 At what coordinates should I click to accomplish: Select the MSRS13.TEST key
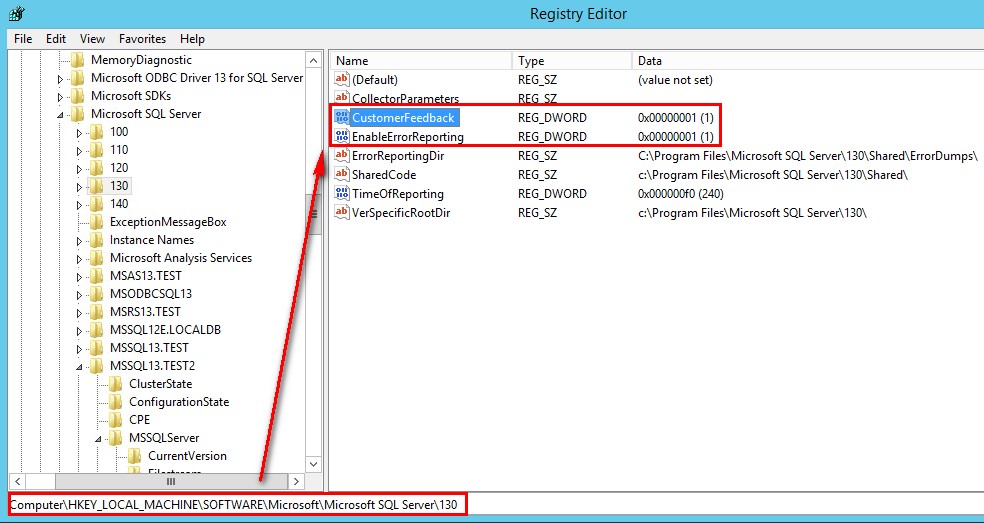point(145,312)
